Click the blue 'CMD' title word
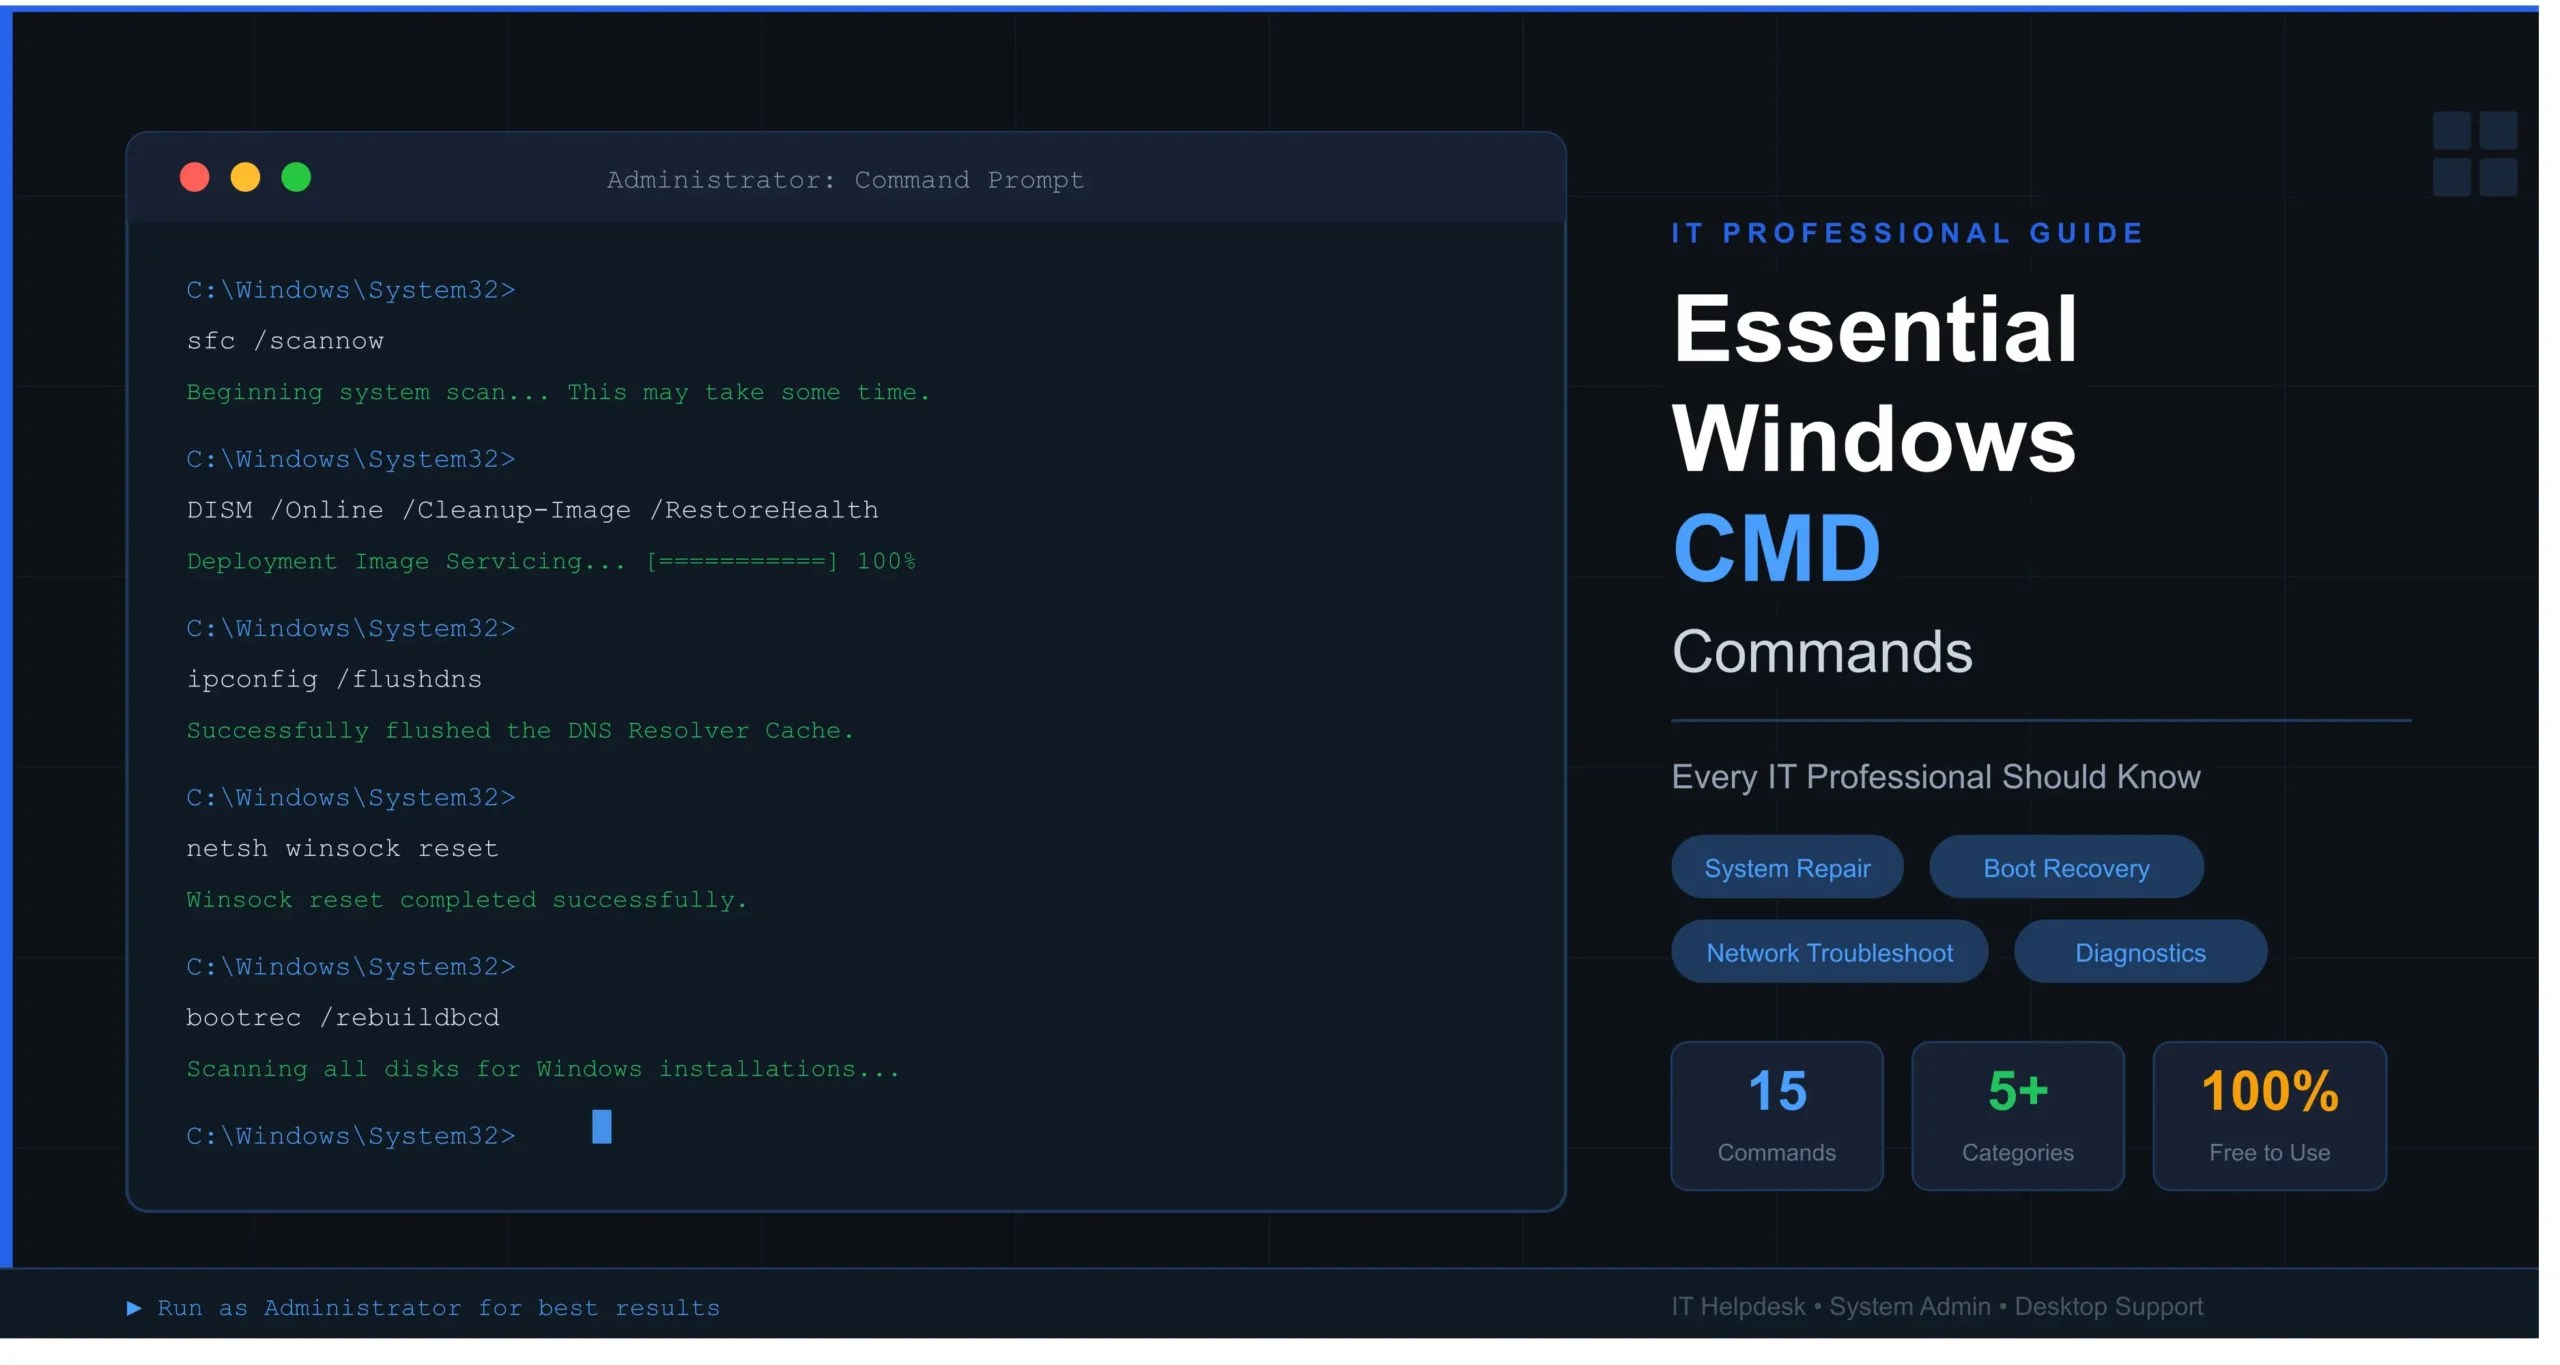 click(1777, 548)
